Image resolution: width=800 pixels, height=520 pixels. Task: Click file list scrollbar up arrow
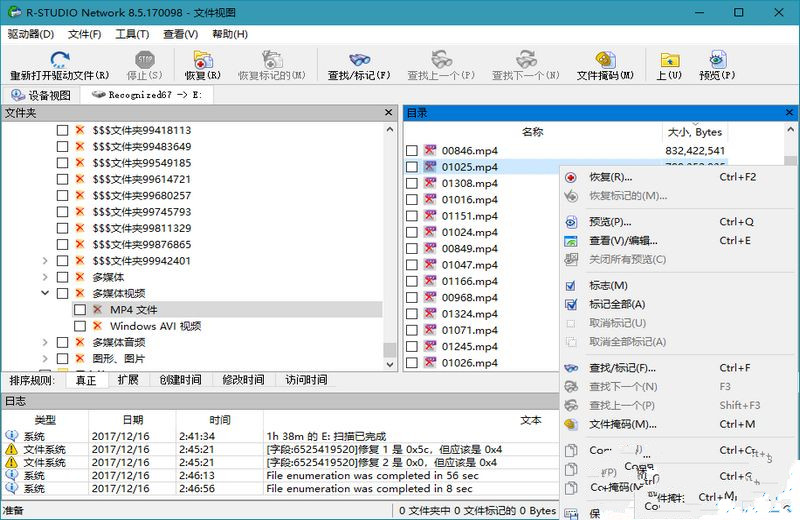point(790,130)
